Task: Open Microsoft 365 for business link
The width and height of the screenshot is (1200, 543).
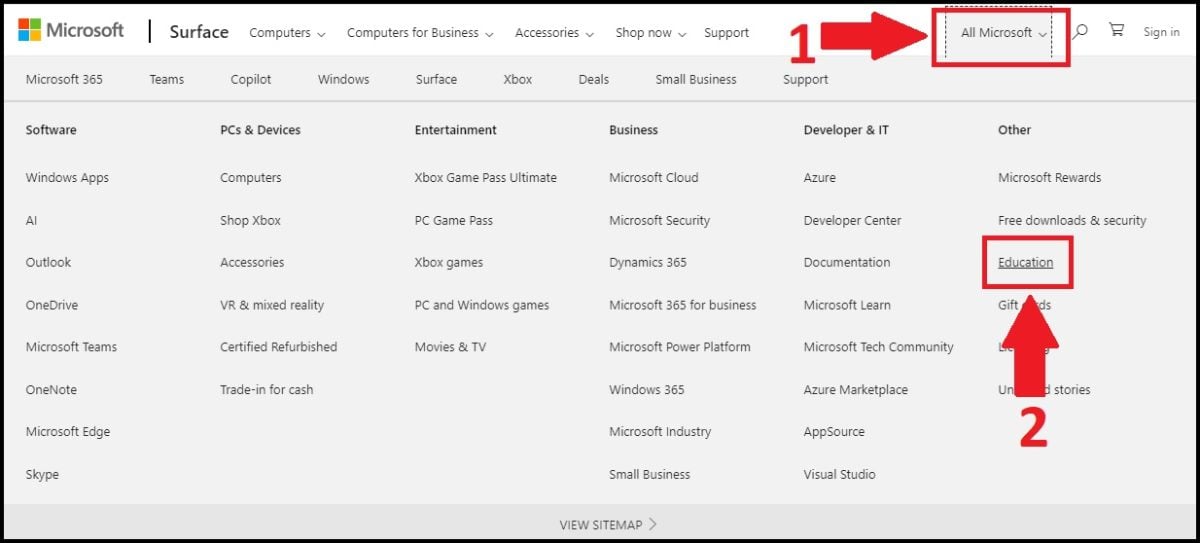Action: [683, 305]
